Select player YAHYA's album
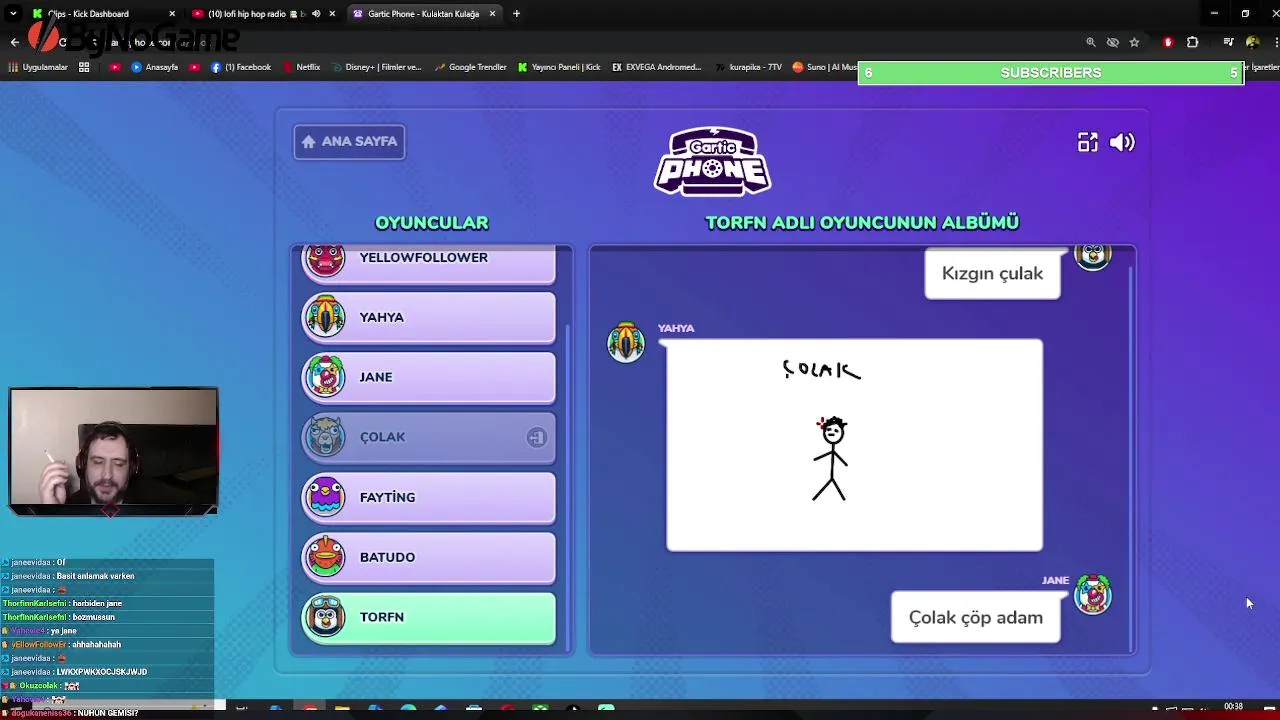The height and width of the screenshot is (720, 1280). [x=428, y=317]
